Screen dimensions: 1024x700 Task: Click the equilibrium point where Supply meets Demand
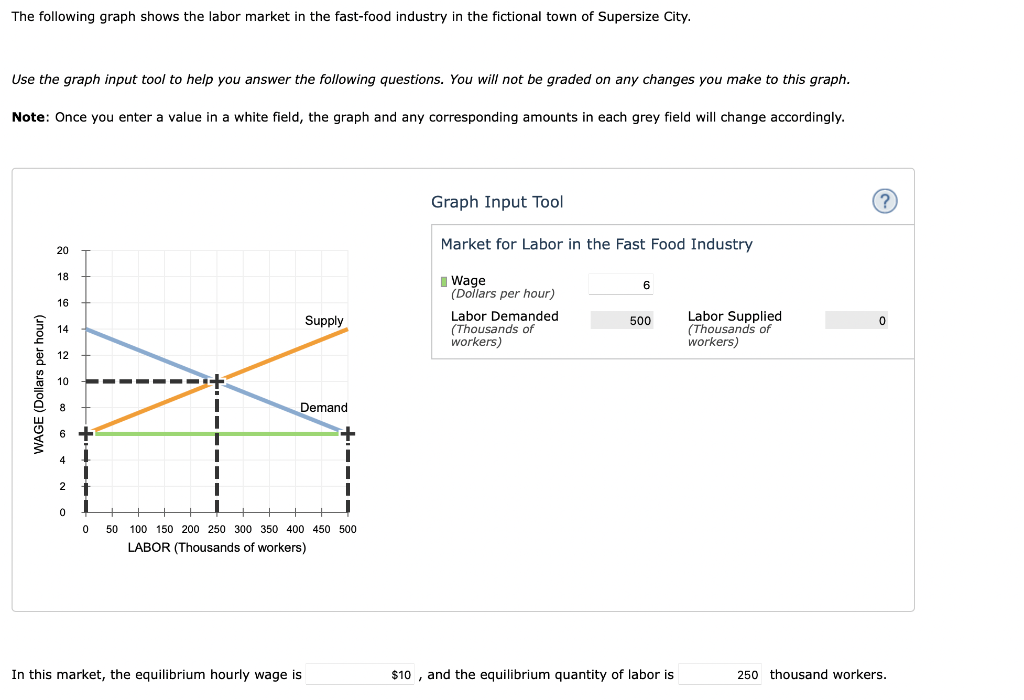216,379
